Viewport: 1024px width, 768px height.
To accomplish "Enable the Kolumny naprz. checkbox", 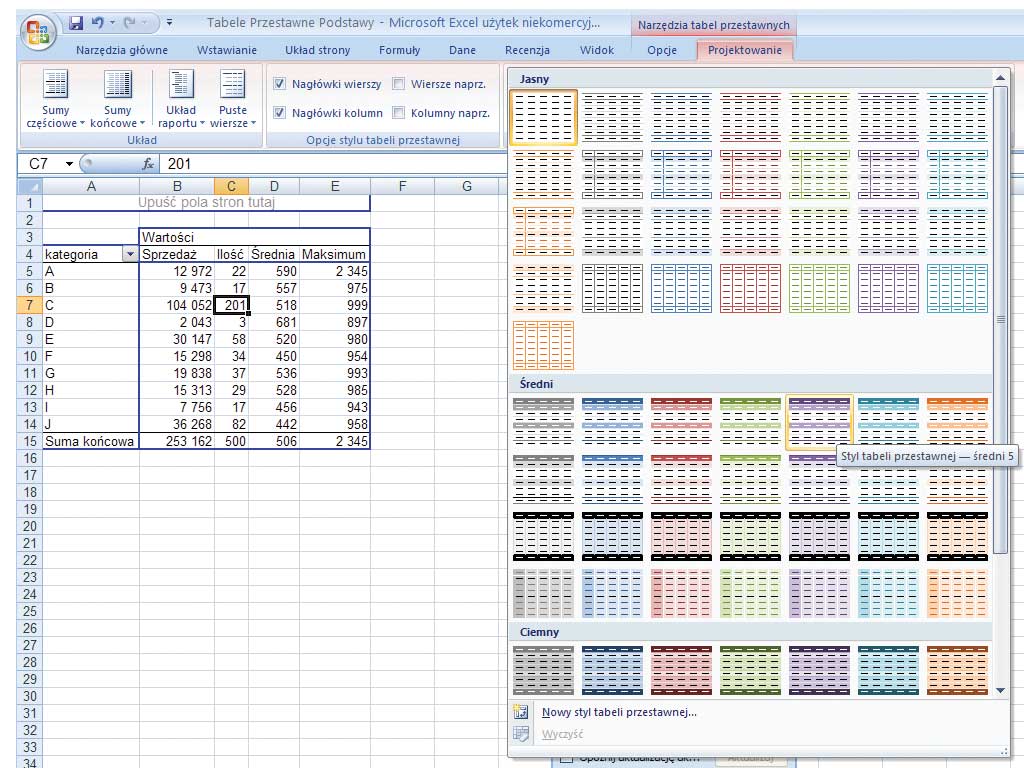I will pos(399,113).
